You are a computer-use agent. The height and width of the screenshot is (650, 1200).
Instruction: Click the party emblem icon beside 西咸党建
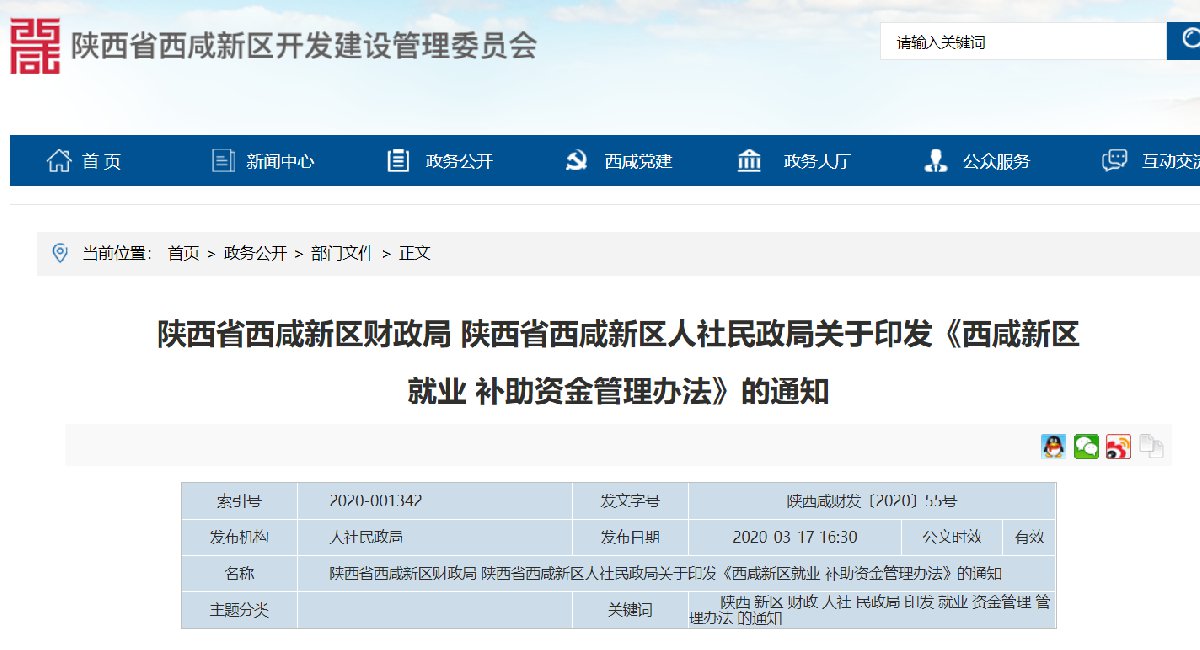pos(577,161)
